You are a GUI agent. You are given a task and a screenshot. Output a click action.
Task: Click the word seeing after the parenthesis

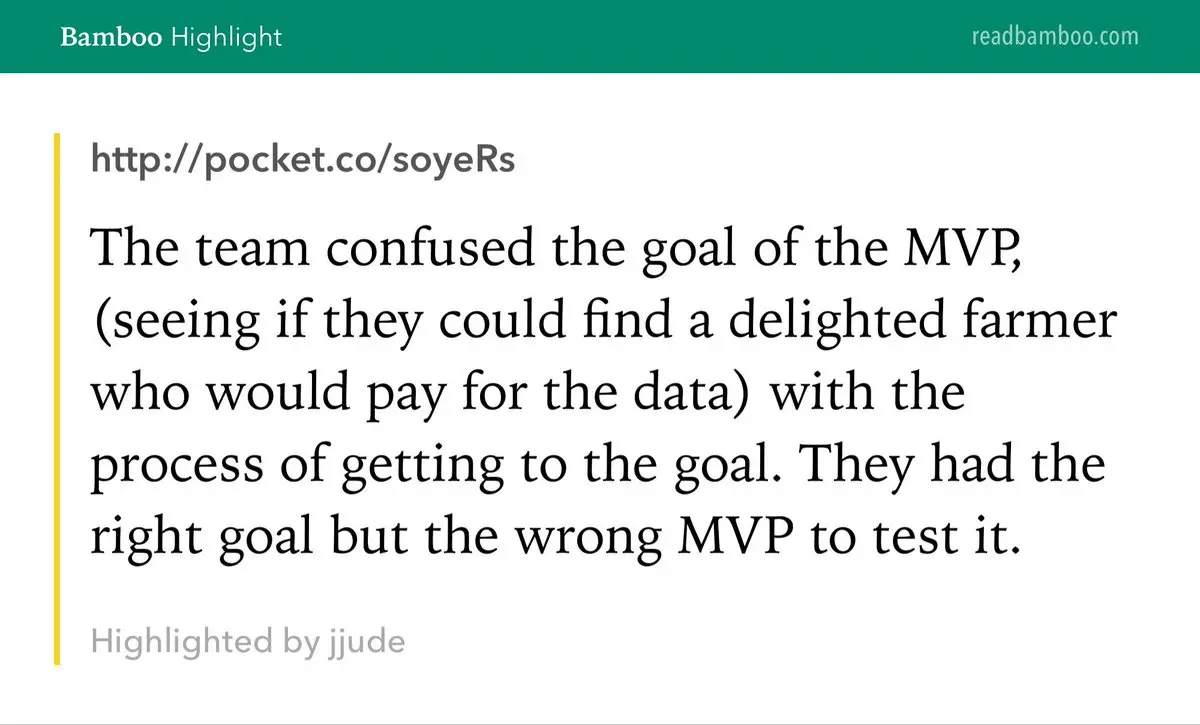pos(165,324)
